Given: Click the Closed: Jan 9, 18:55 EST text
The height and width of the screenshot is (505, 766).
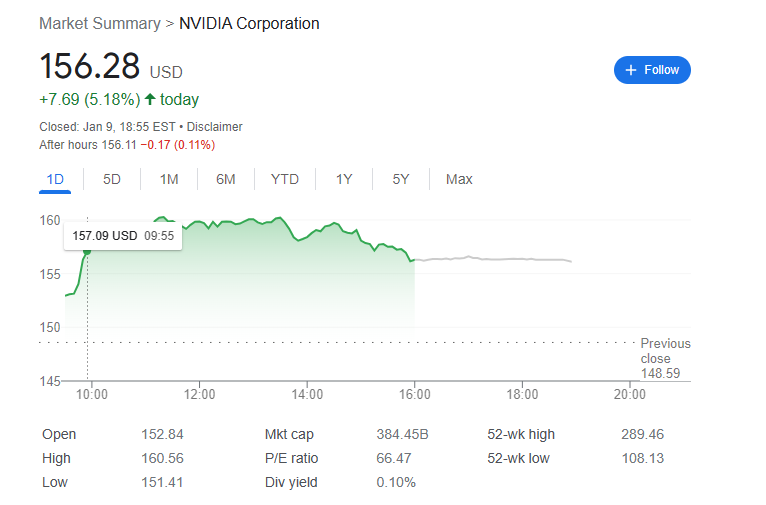Looking at the screenshot, I should point(107,127).
